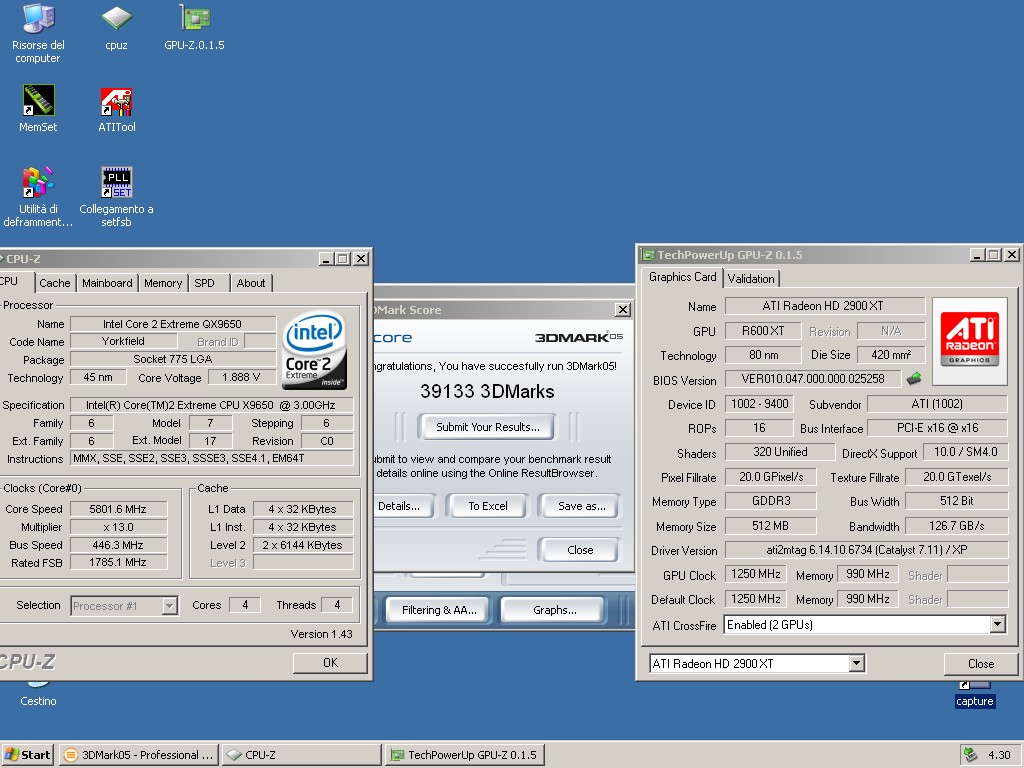Close the 3DMark Score dialog with Close button
1024x768 pixels.
coord(580,550)
